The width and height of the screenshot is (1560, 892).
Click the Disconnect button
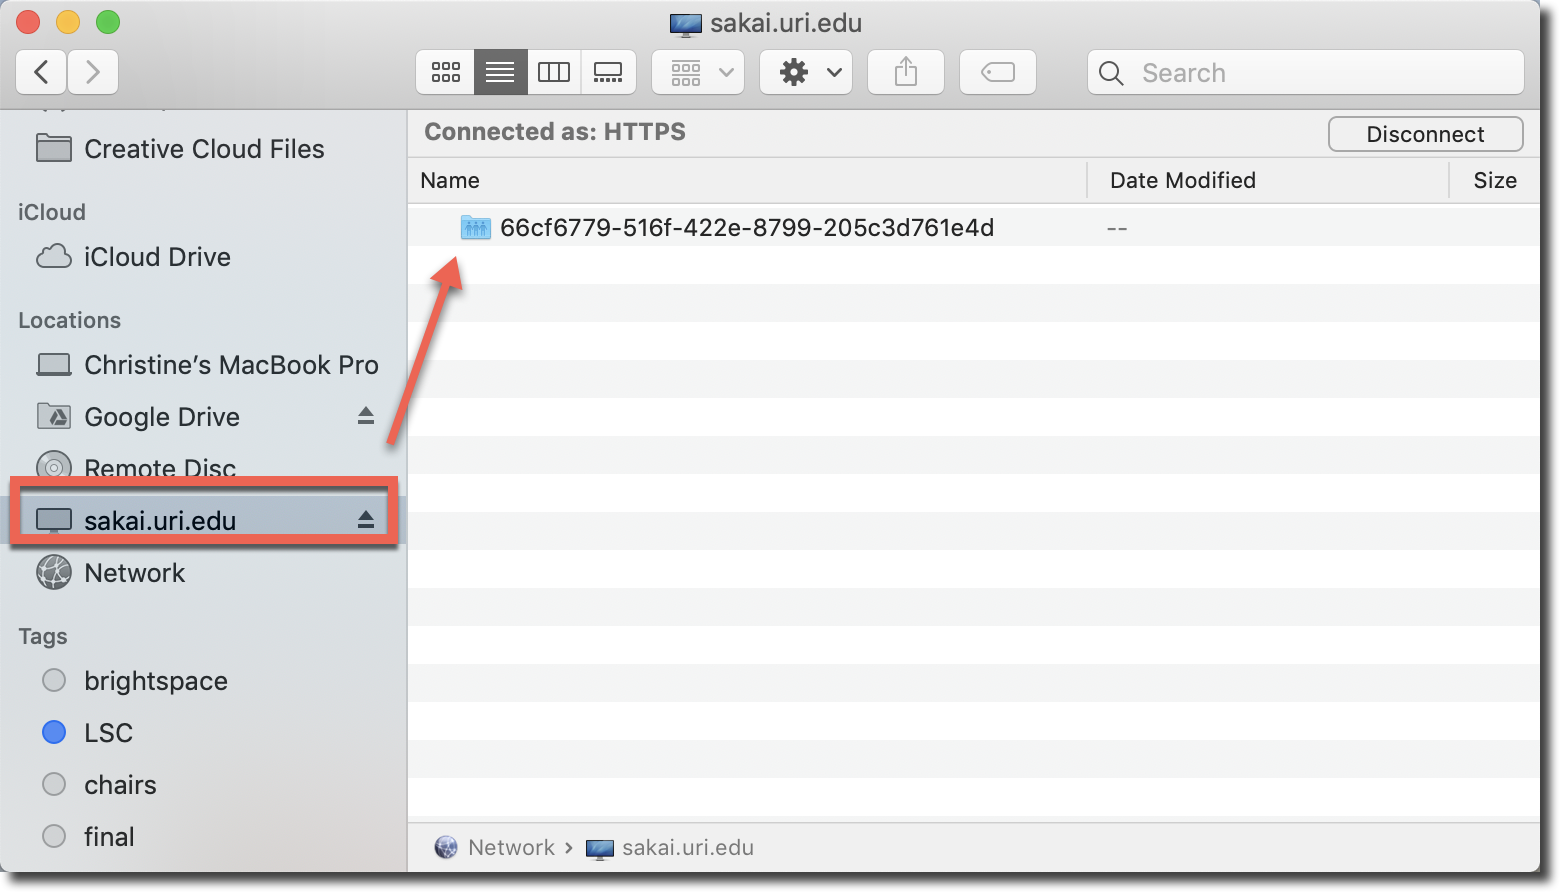[1426, 134]
